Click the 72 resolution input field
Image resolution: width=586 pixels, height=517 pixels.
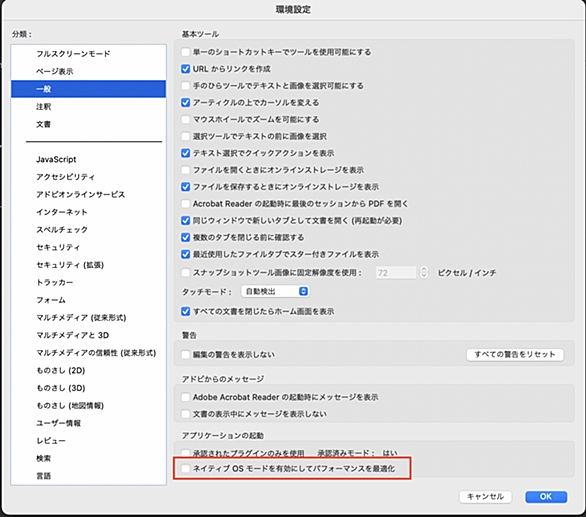click(396, 273)
